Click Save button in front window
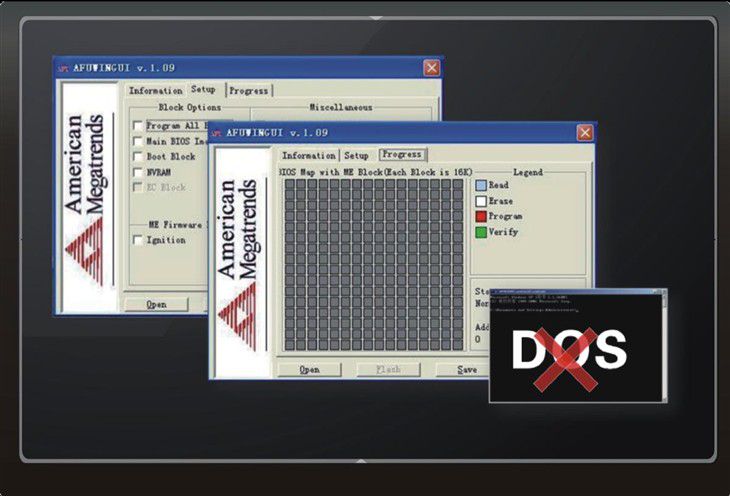This screenshot has width=730, height=496. (463, 369)
